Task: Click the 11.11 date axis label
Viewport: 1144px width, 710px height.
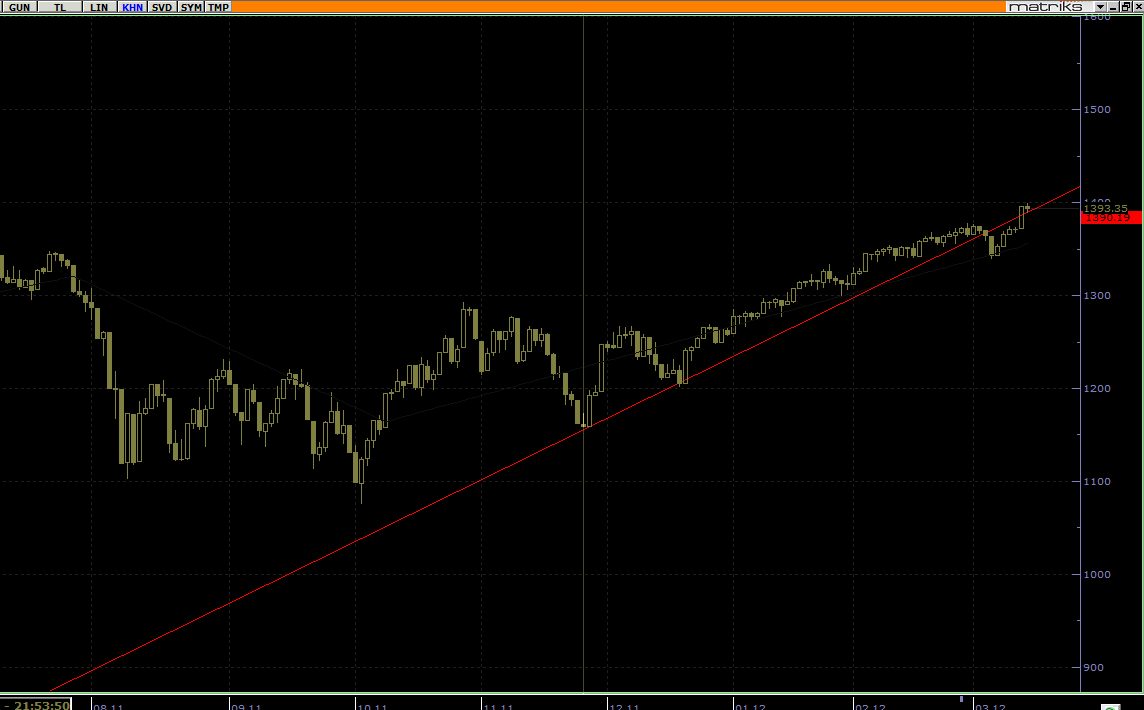Action: (498, 706)
